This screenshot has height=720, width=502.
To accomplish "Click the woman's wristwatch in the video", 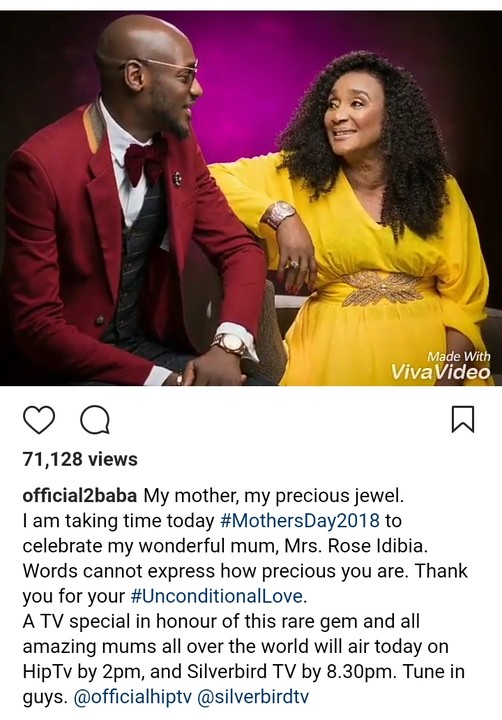I will pyautogui.click(x=279, y=214).
